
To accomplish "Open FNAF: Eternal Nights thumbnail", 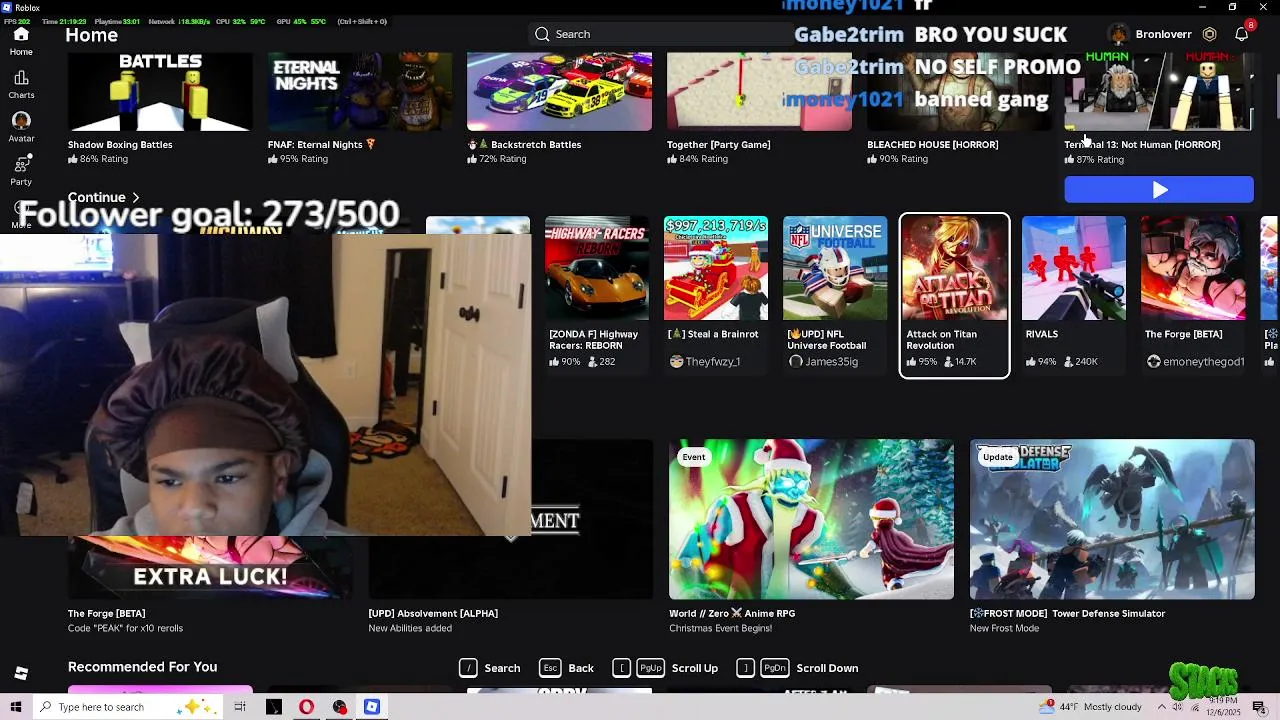I will point(360,91).
